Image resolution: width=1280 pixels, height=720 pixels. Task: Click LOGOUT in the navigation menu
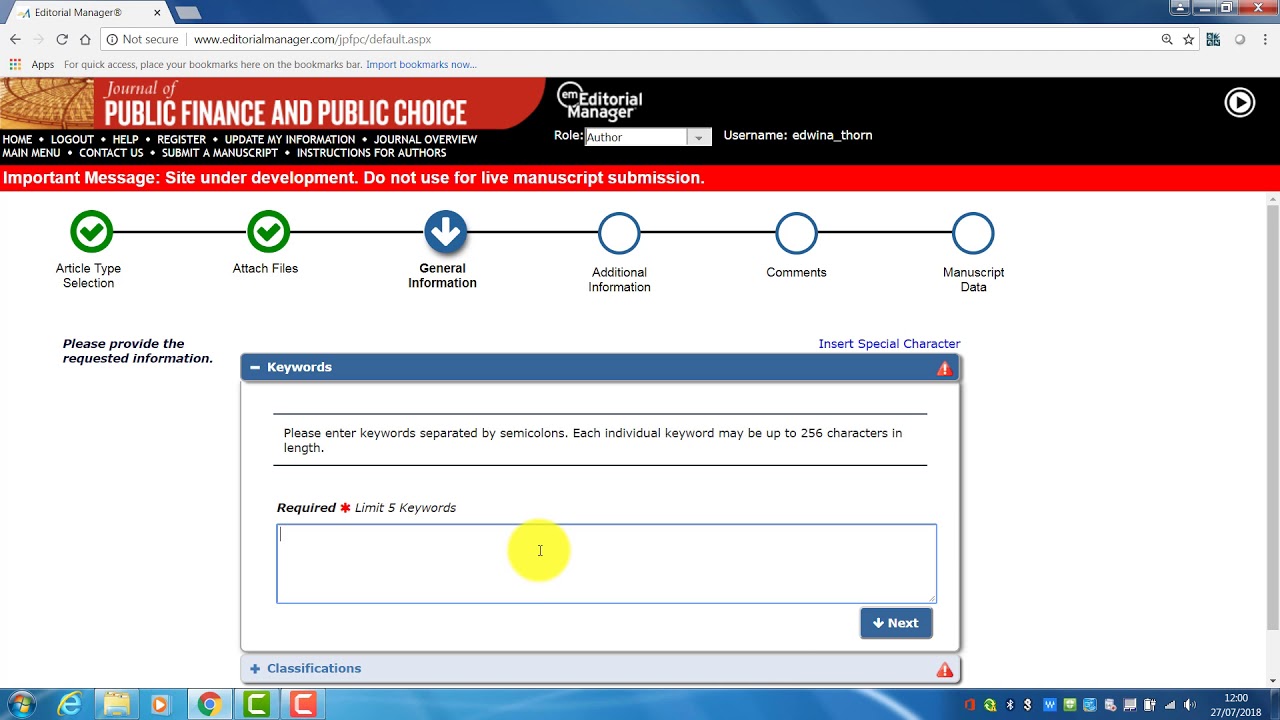tap(72, 140)
